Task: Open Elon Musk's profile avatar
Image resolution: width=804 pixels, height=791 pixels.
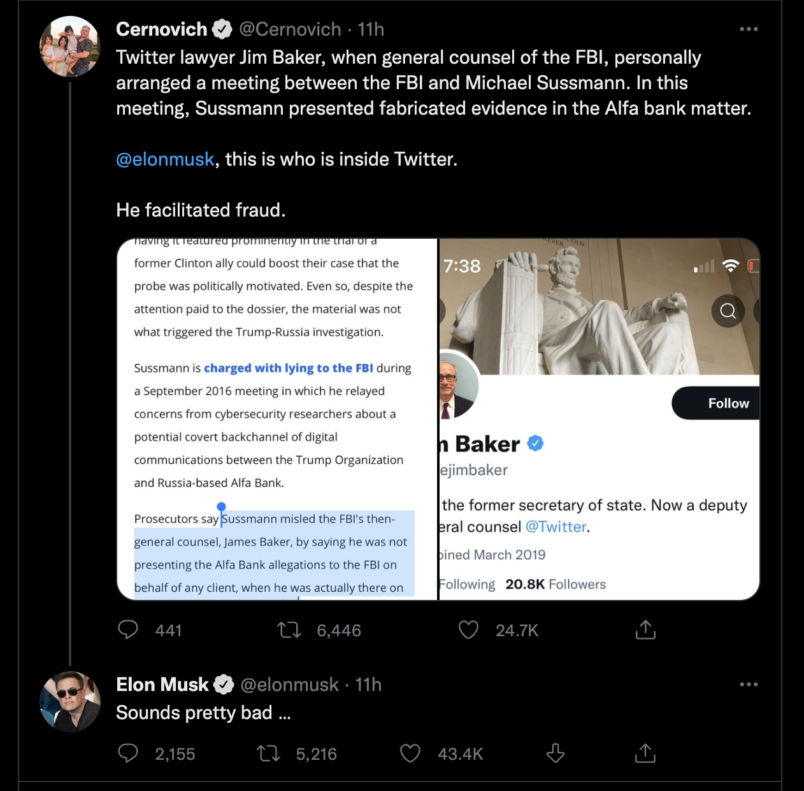Action: (69, 701)
